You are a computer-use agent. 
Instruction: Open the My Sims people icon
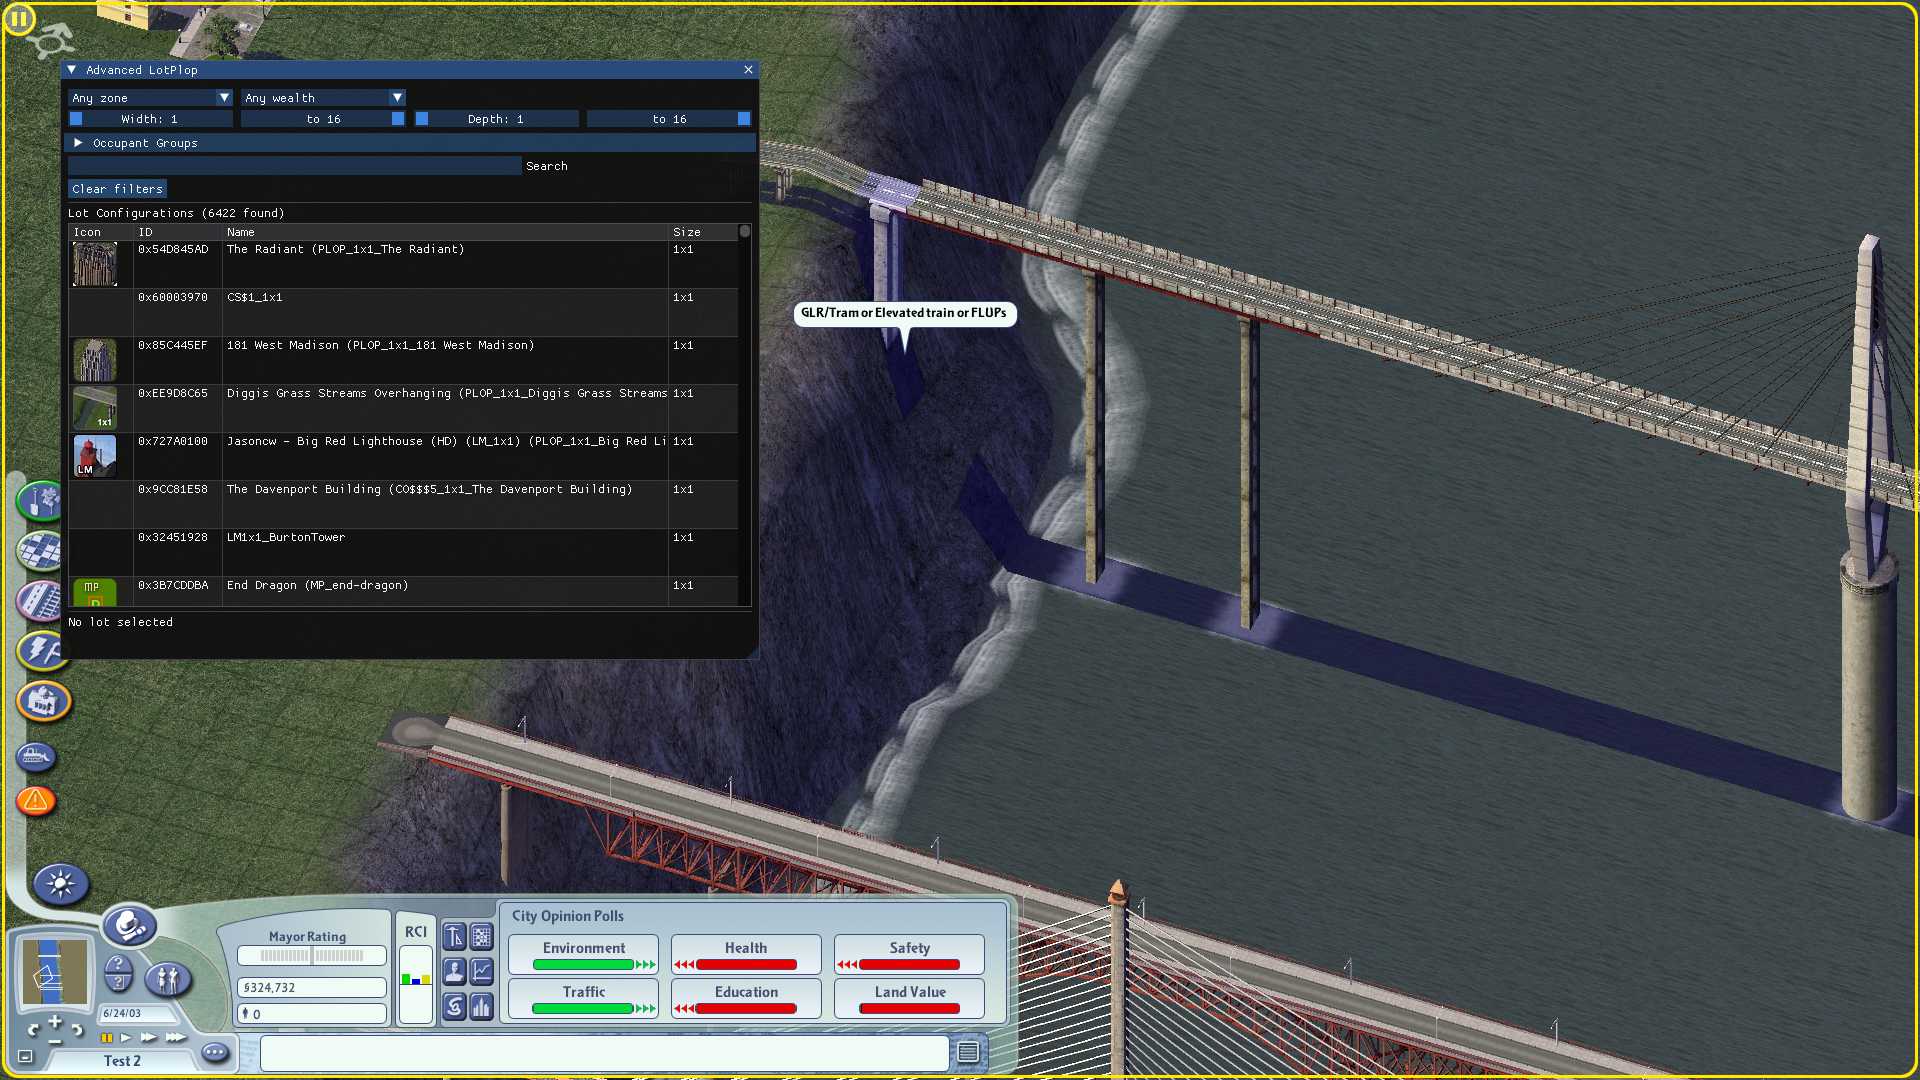tap(168, 979)
